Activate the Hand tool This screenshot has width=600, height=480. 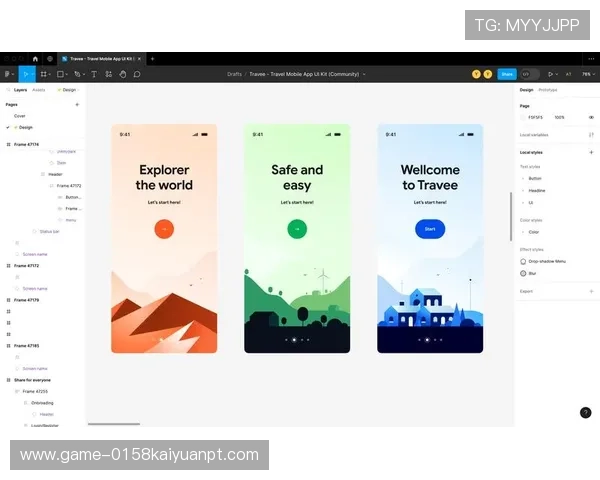tap(123, 74)
